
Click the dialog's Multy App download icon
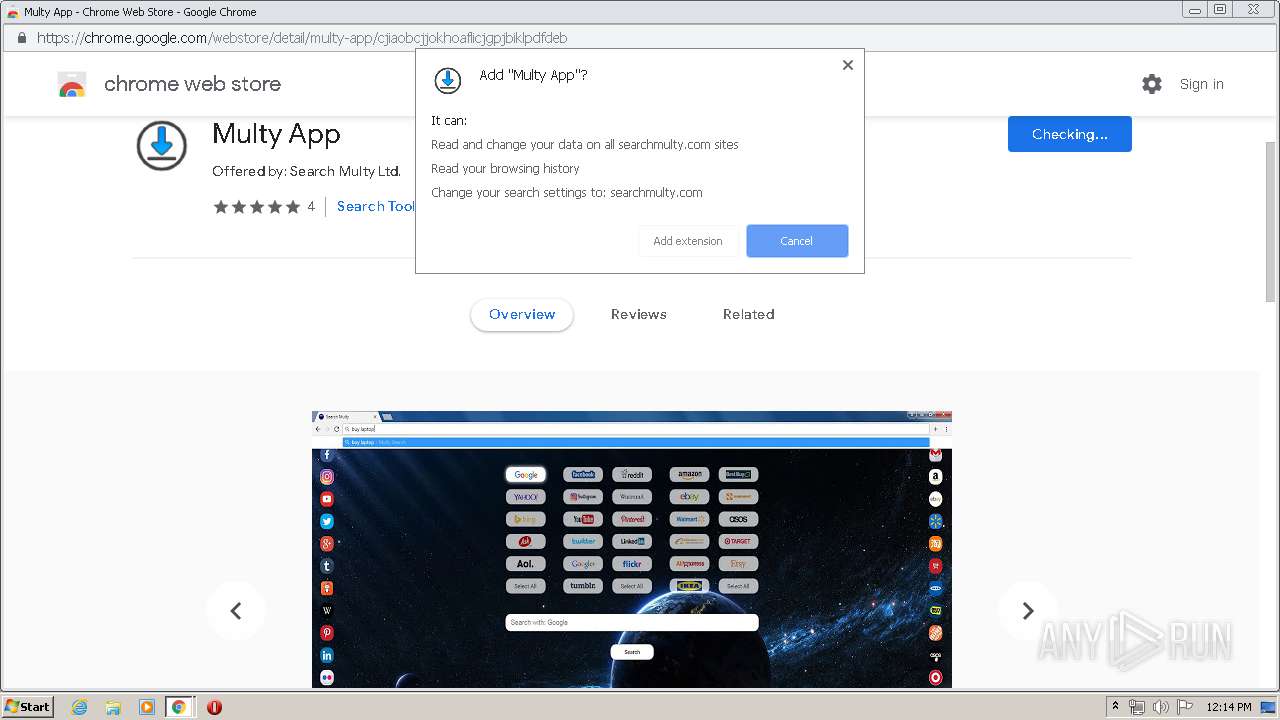pyautogui.click(x=448, y=81)
